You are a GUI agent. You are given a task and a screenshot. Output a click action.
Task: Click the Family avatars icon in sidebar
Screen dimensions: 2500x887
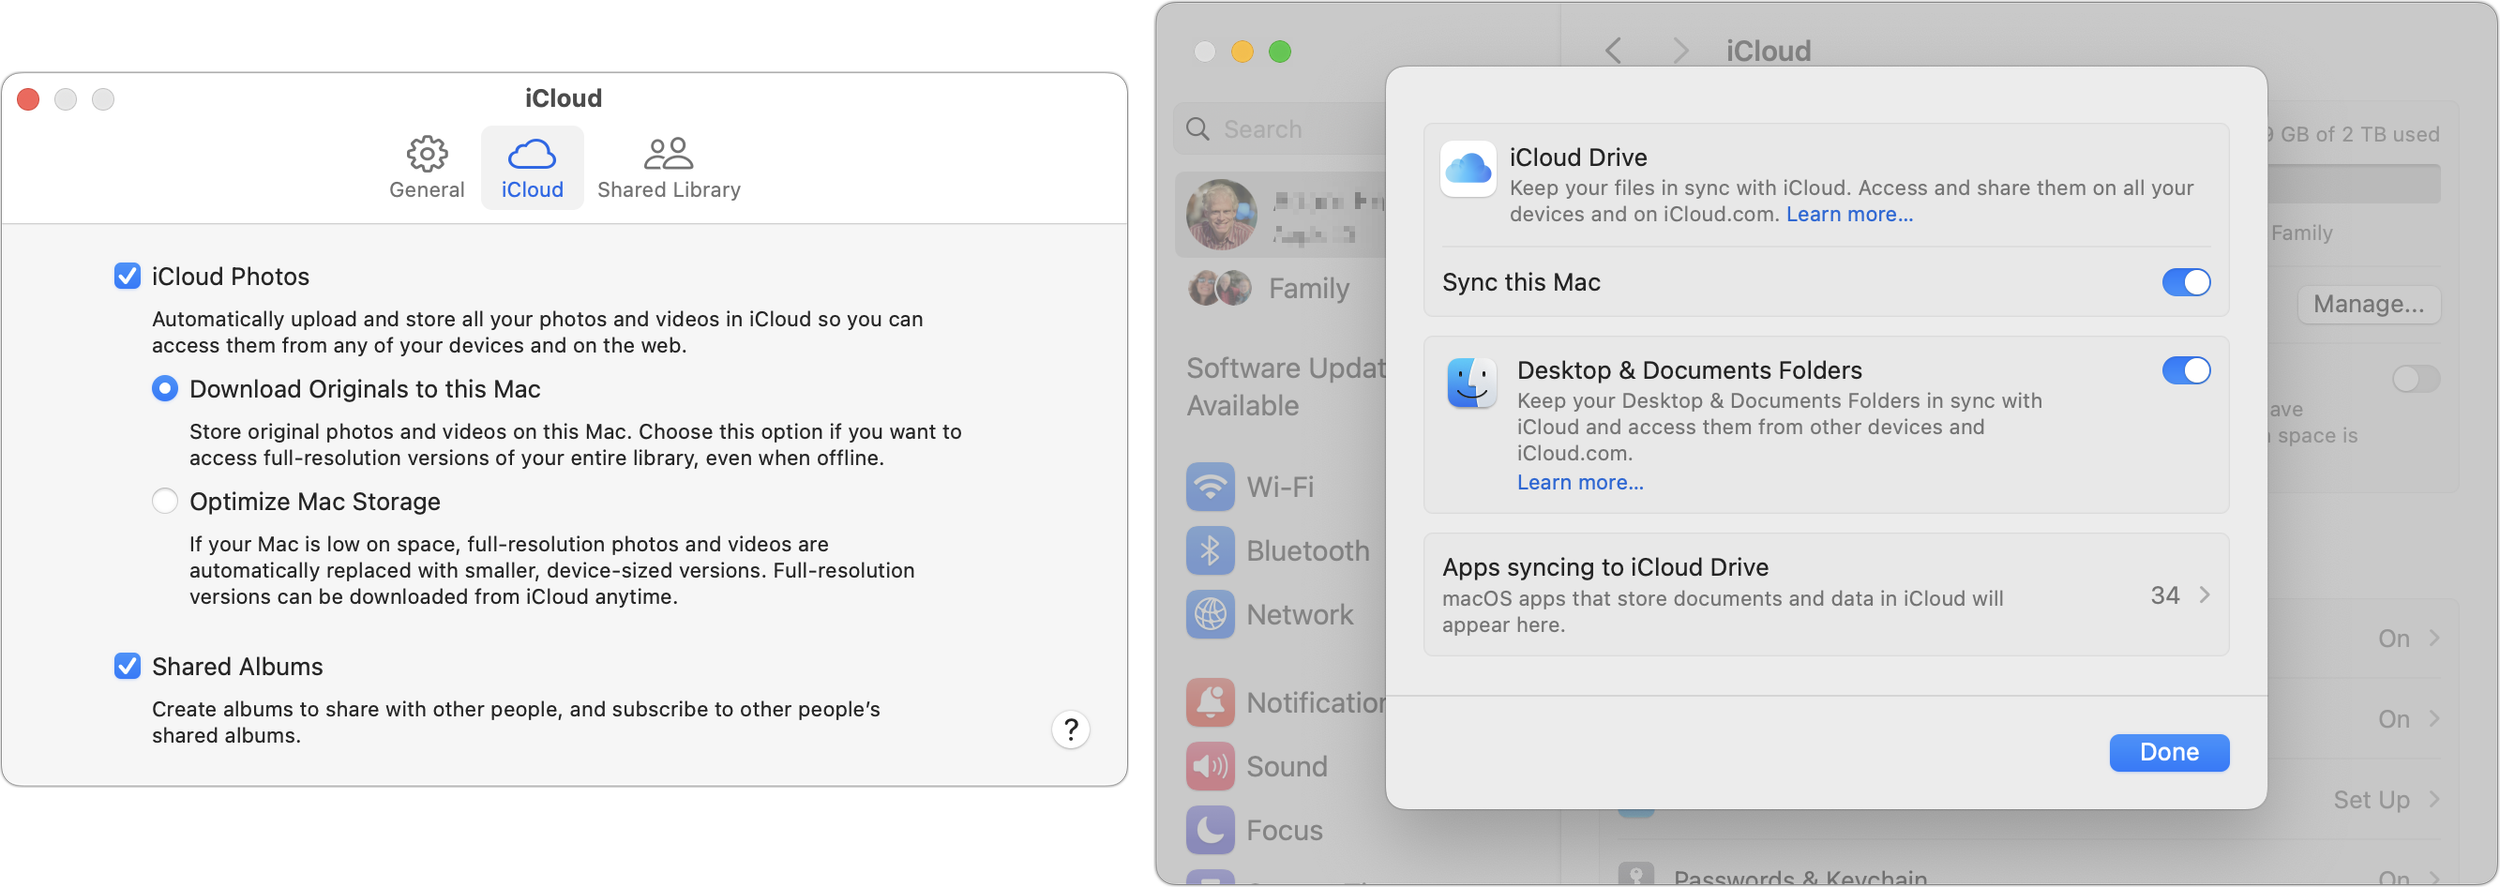[1220, 288]
